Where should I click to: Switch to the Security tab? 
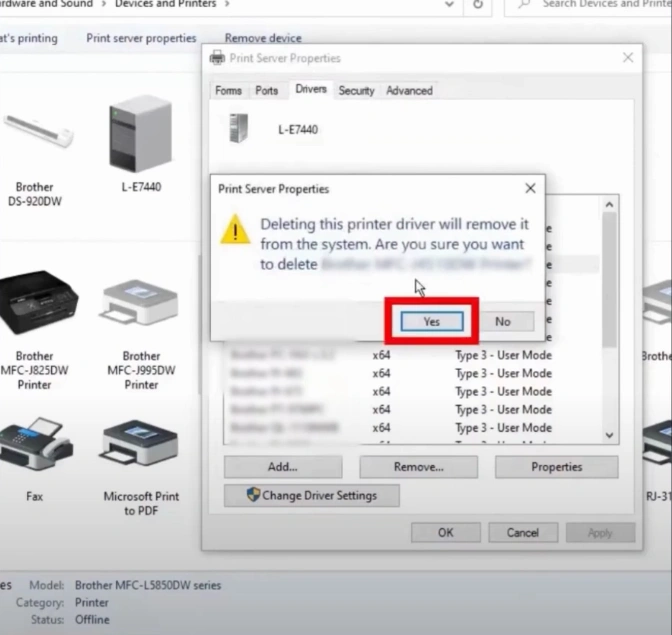(356, 90)
